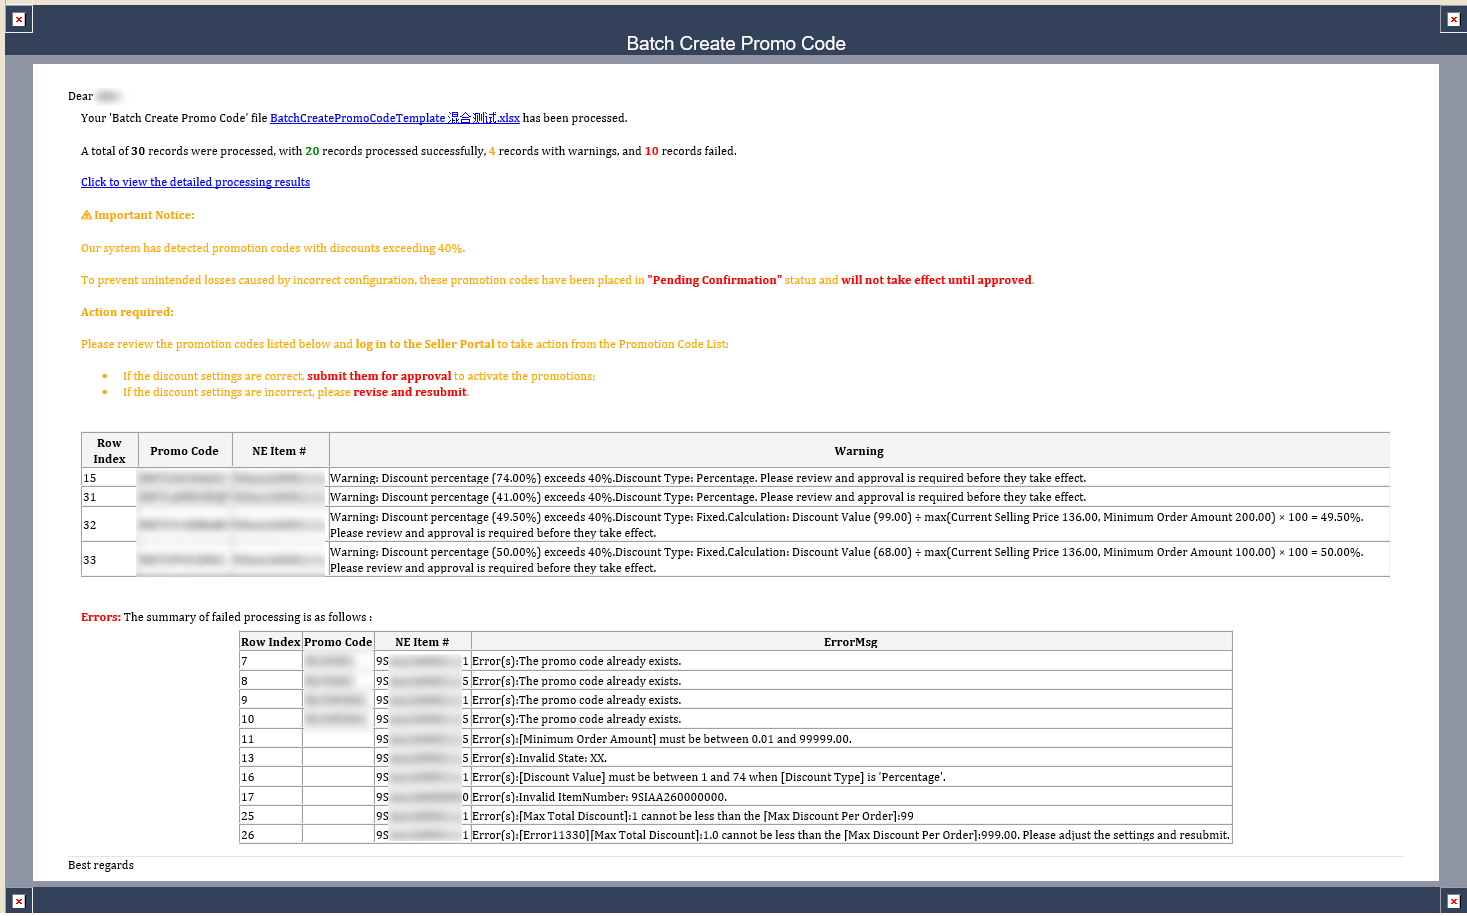The width and height of the screenshot is (1467, 916).
Task: Click the broken image icon at bottom-left corner
Action: (18, 900)
